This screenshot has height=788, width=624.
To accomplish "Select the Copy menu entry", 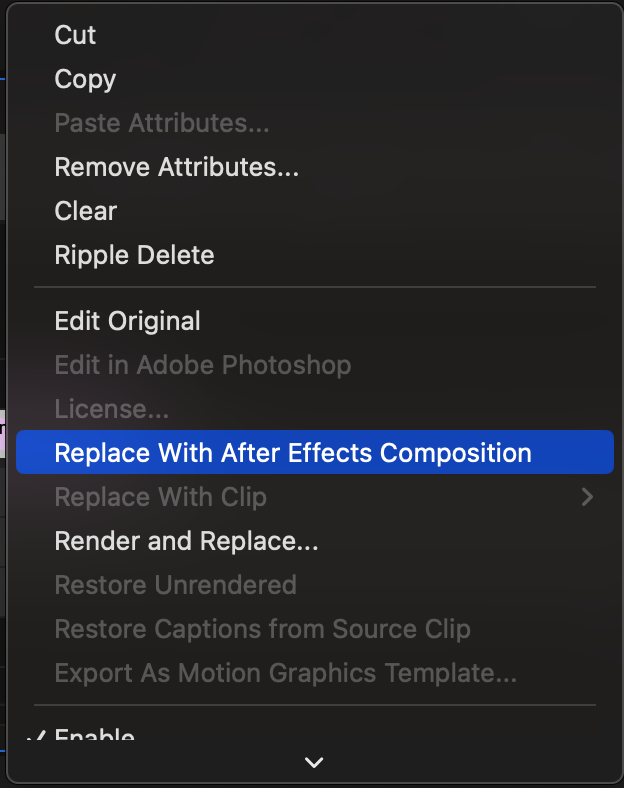I will (85, 79).
